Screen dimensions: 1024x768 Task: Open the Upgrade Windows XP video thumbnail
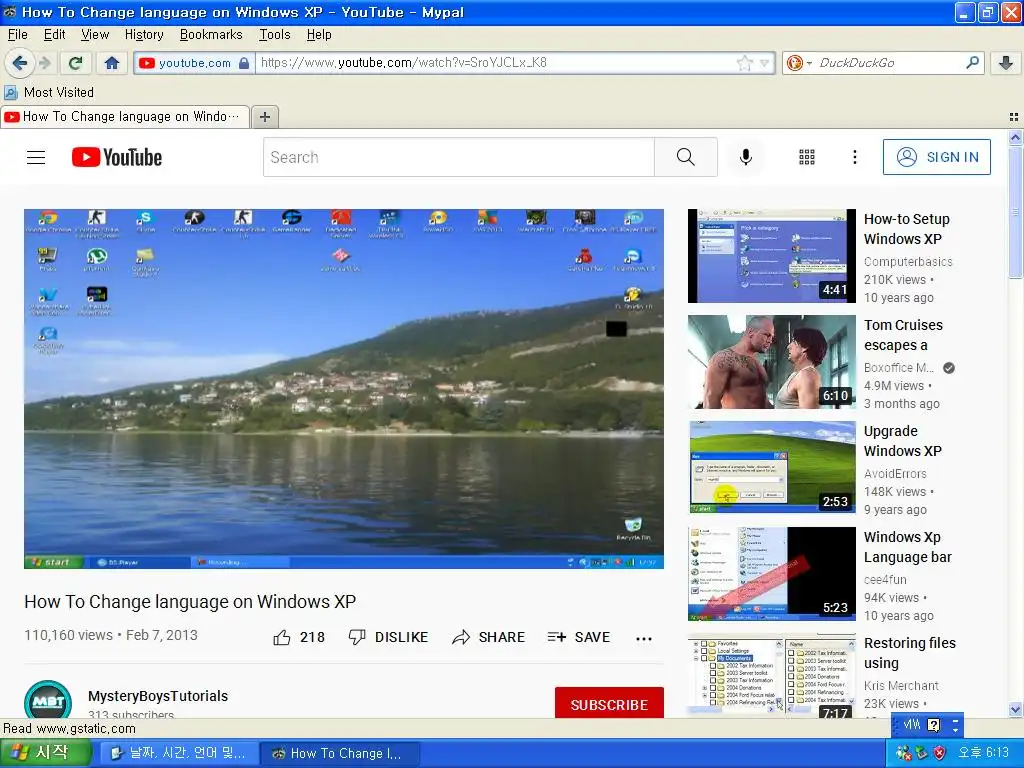pyautogui.click(x=772, y=468)
